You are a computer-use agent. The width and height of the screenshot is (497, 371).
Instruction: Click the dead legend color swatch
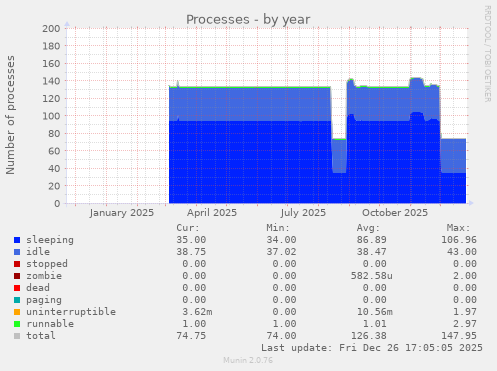pyautogui.click(x=17, y=288)
